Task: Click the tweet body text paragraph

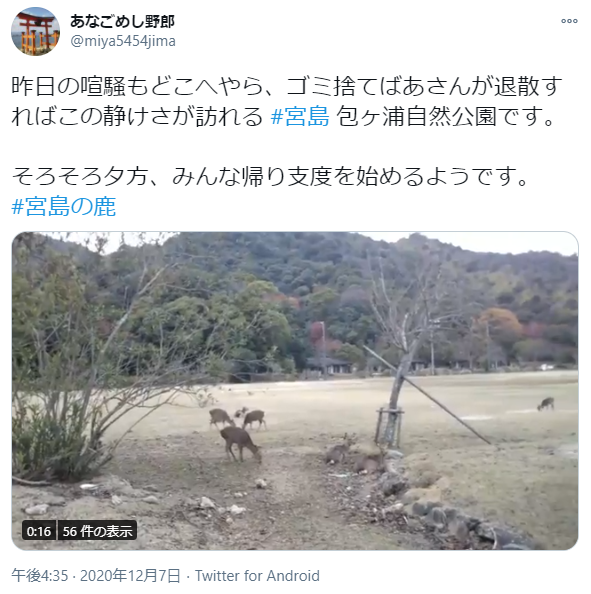Action: click(287, 101)
